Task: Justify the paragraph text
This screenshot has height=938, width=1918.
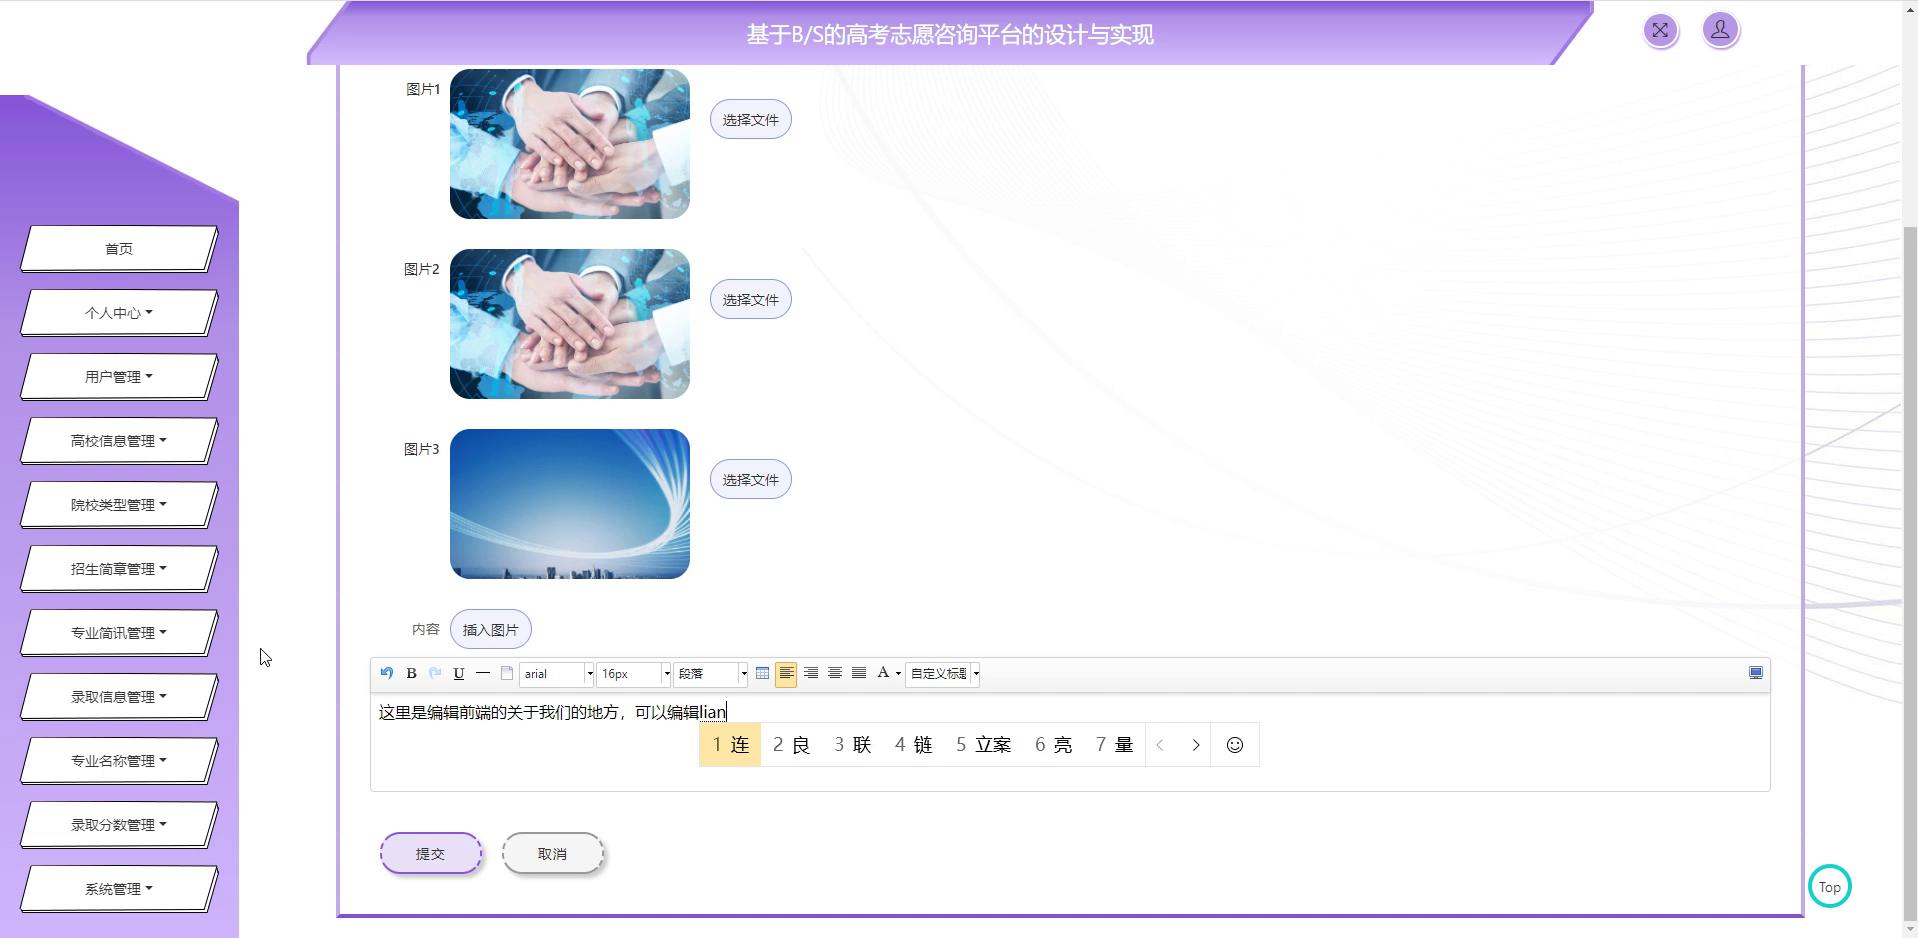Action: click(859, 673)
